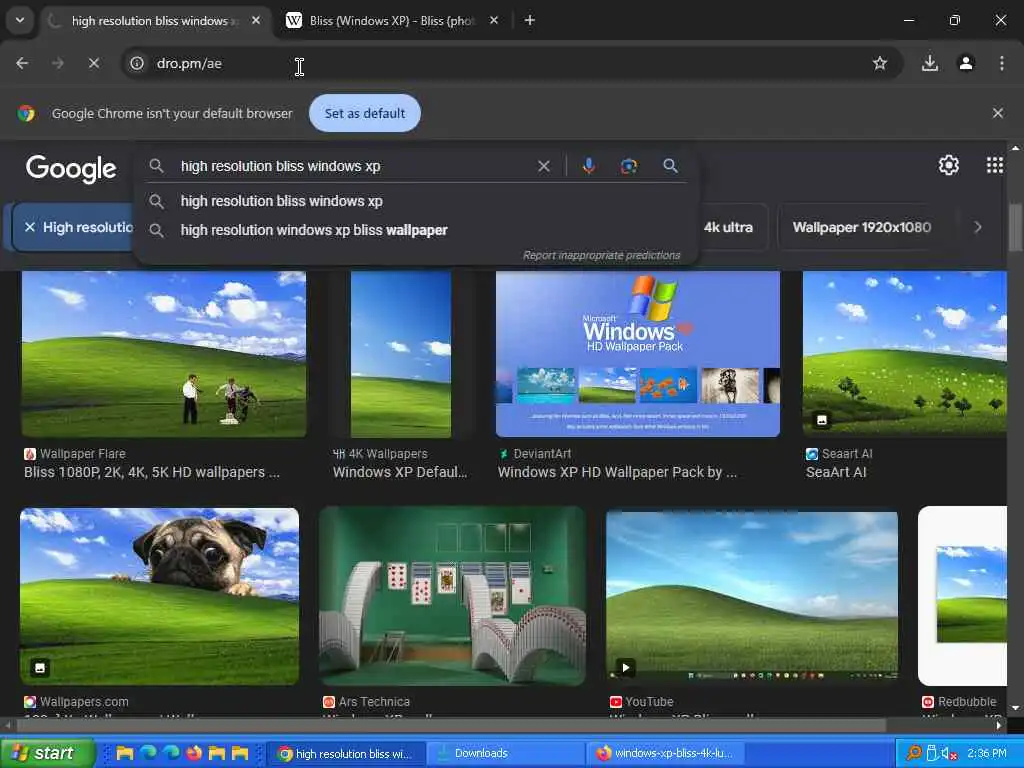Remove the High resolution filter chip
This screenshot has height=768, width=1024.
pos(29,227)
